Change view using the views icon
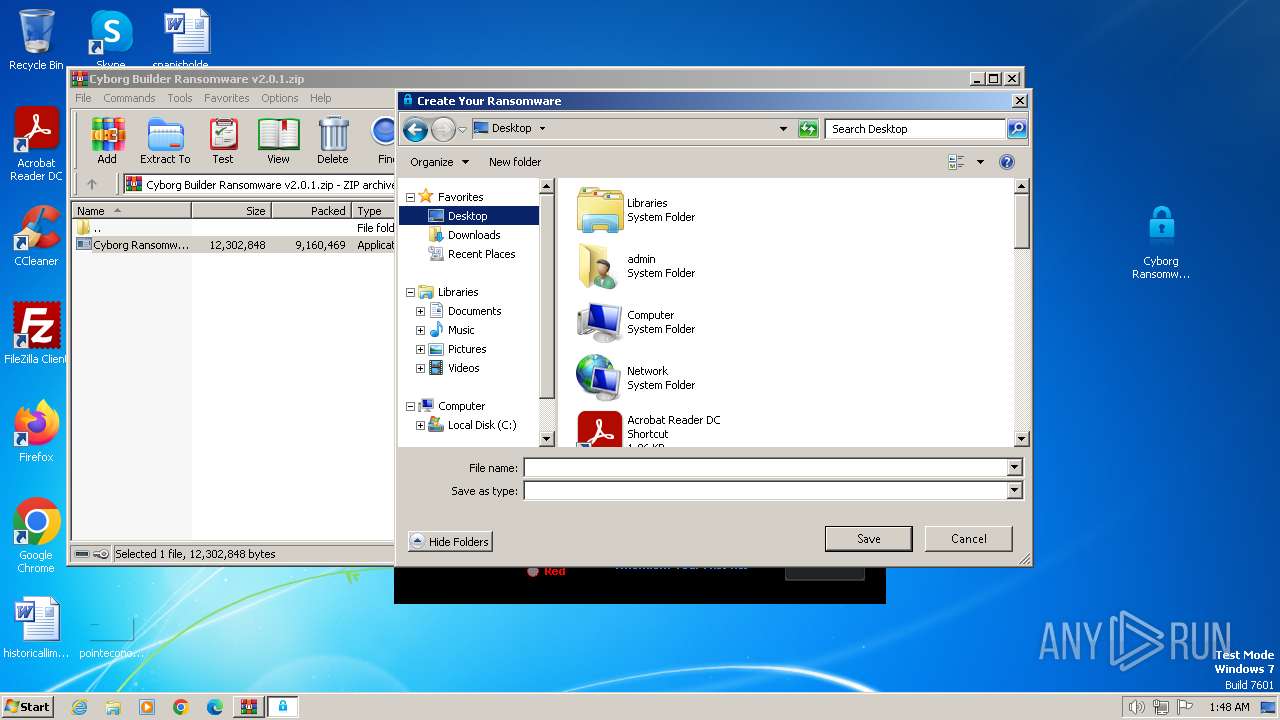The image size is (1280, 720). point(956,162)
